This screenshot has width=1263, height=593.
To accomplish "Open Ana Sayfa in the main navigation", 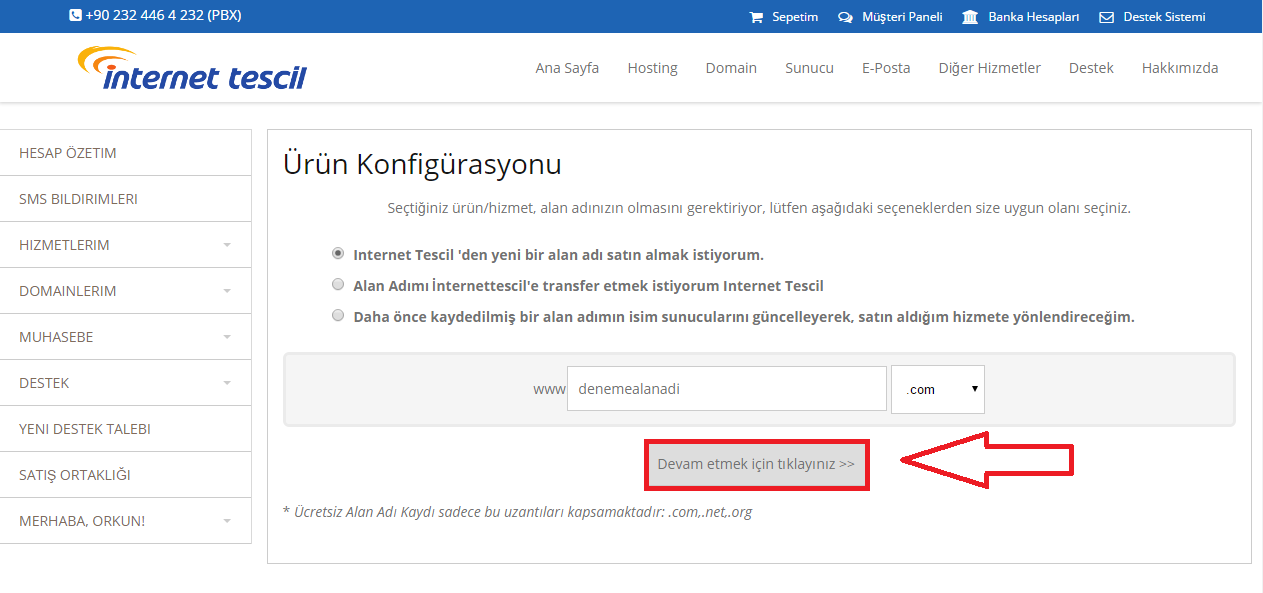I will (567, 68).
